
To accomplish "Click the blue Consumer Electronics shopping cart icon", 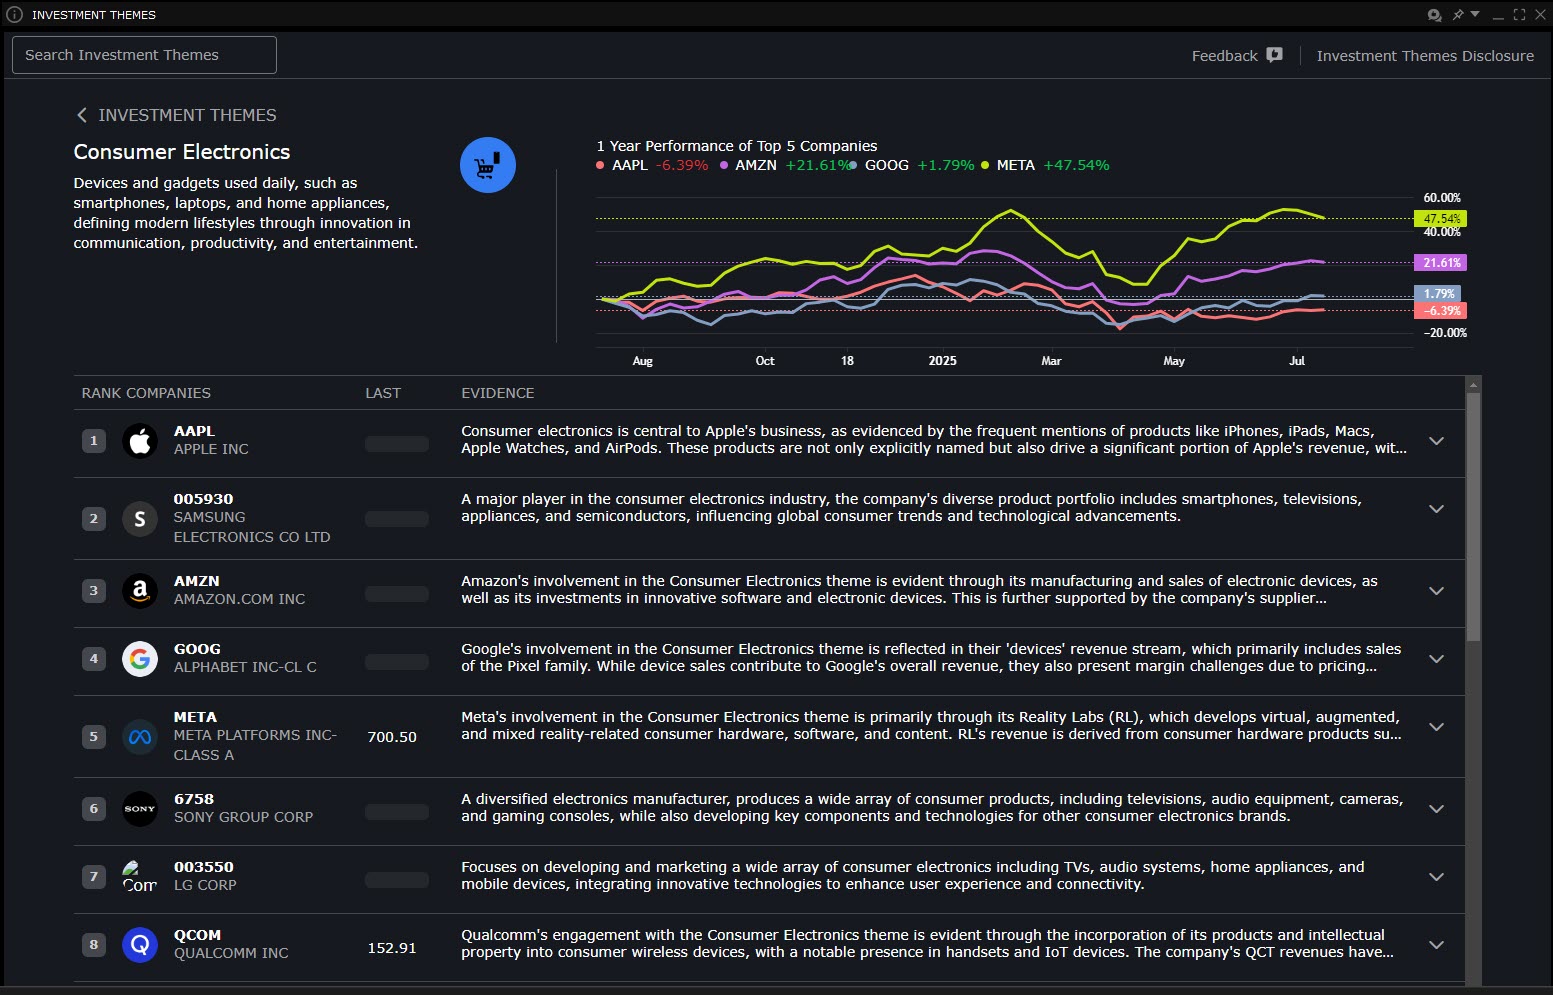I will [x=488, y=165].
